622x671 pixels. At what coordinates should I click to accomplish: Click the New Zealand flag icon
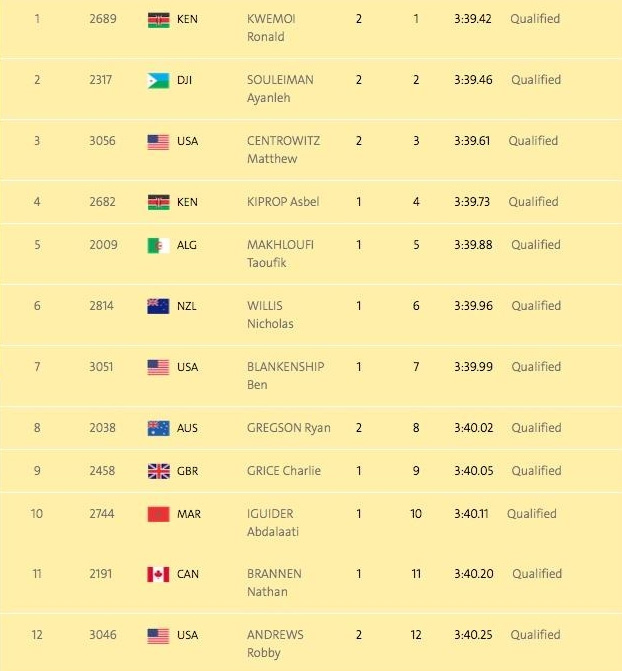[158, 306]
